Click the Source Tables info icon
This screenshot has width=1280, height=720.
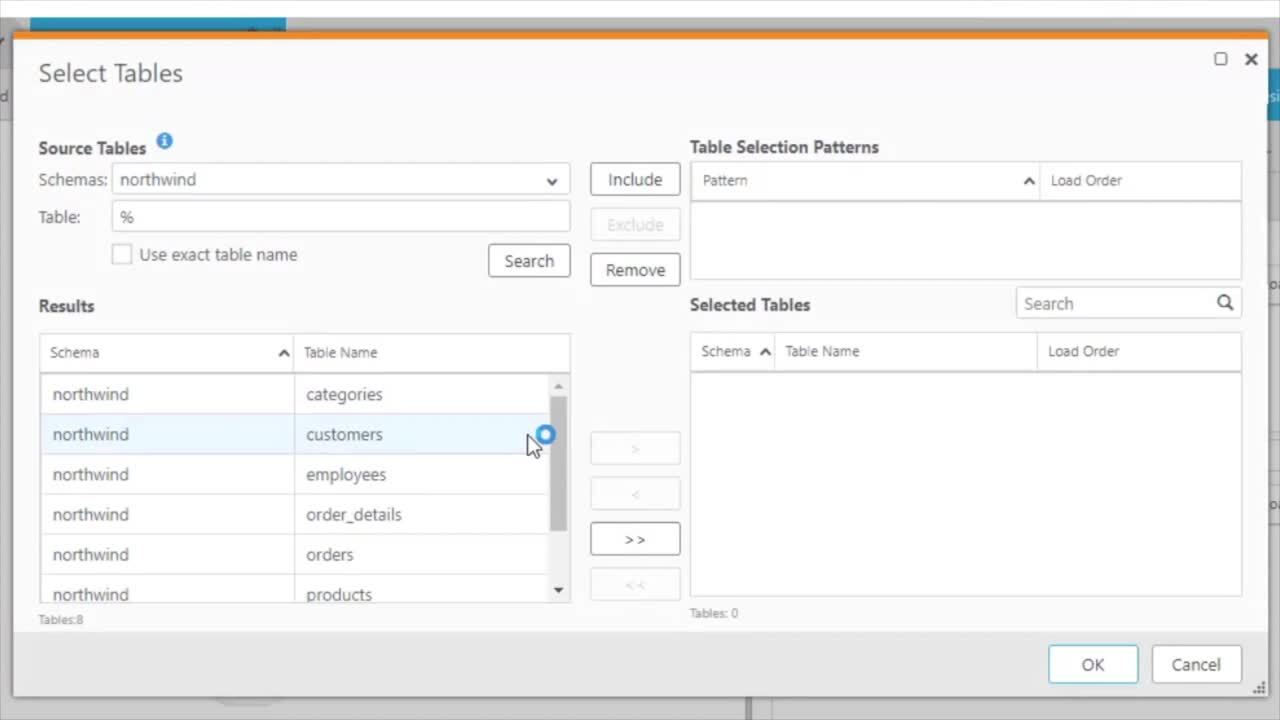pos(165,141)
